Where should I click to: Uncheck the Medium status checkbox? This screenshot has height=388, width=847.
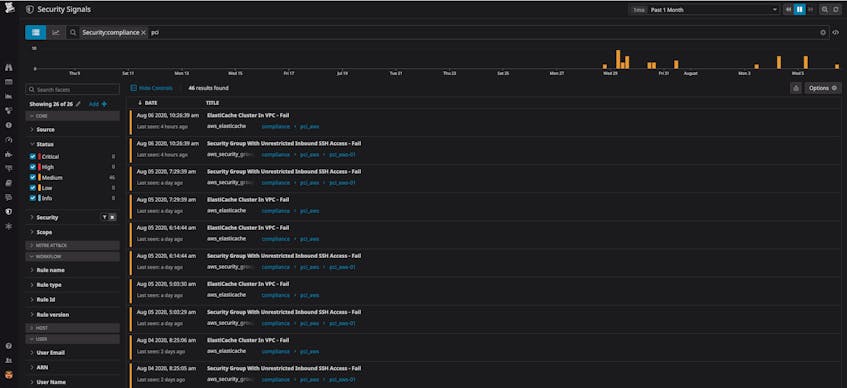click(33, 177)
